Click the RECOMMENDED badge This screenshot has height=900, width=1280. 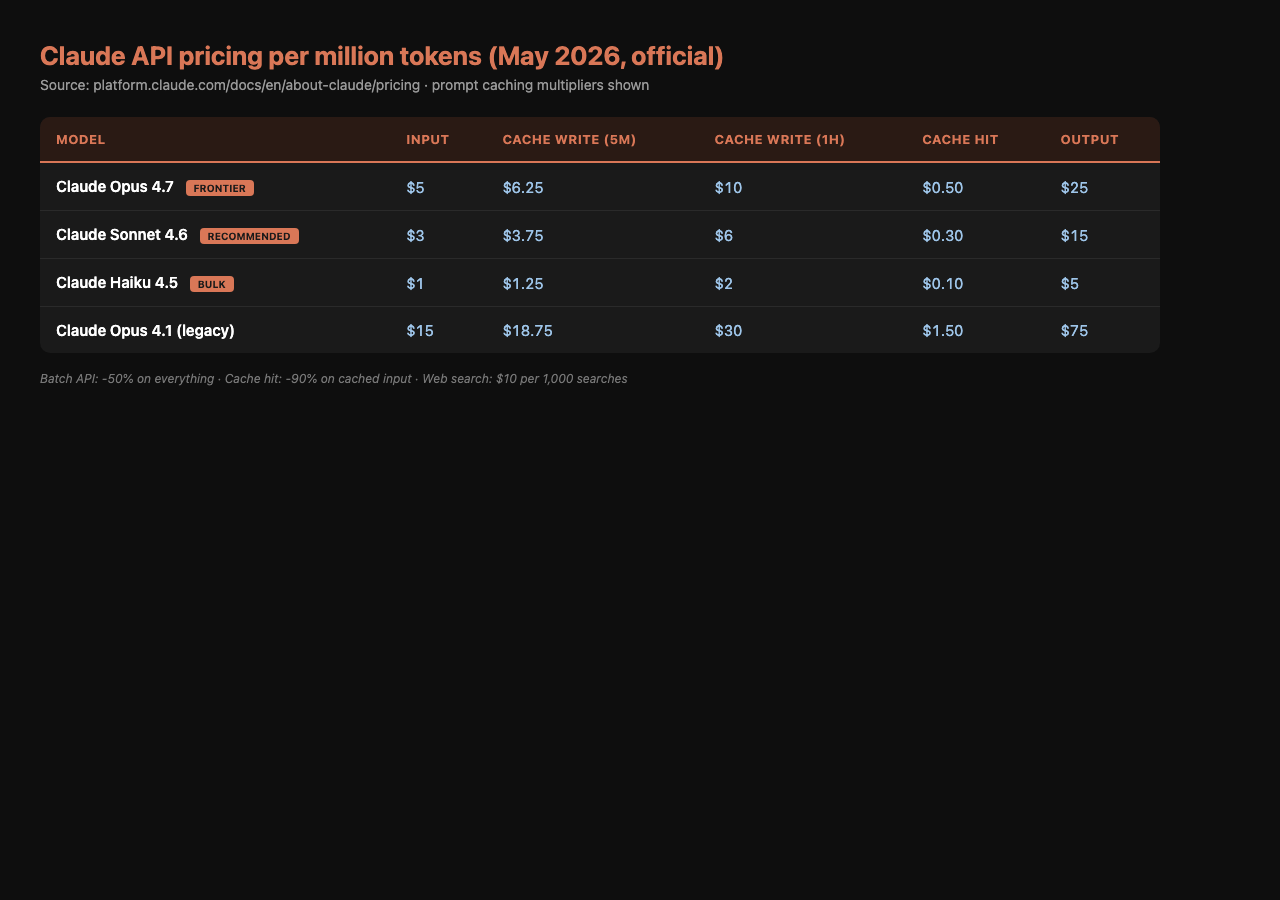point(249,236)
